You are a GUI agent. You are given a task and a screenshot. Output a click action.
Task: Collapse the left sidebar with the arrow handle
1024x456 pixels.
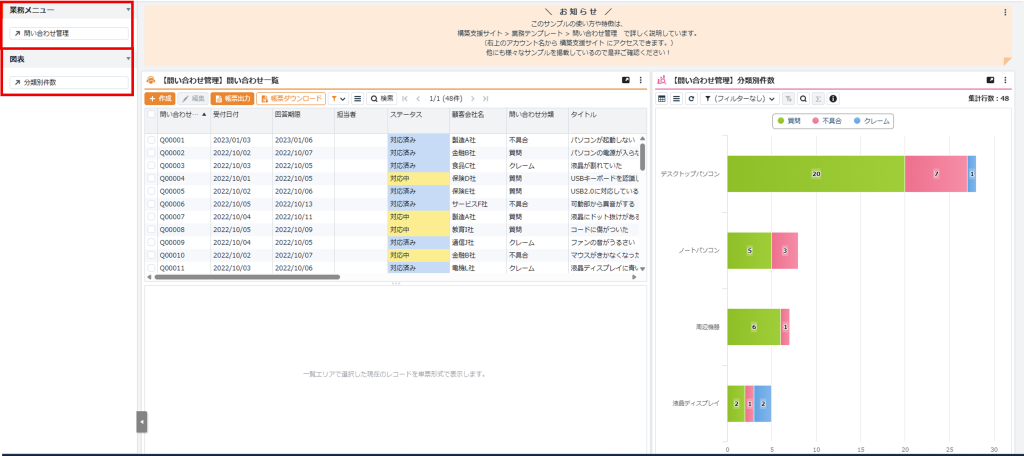tap(141, 422)
